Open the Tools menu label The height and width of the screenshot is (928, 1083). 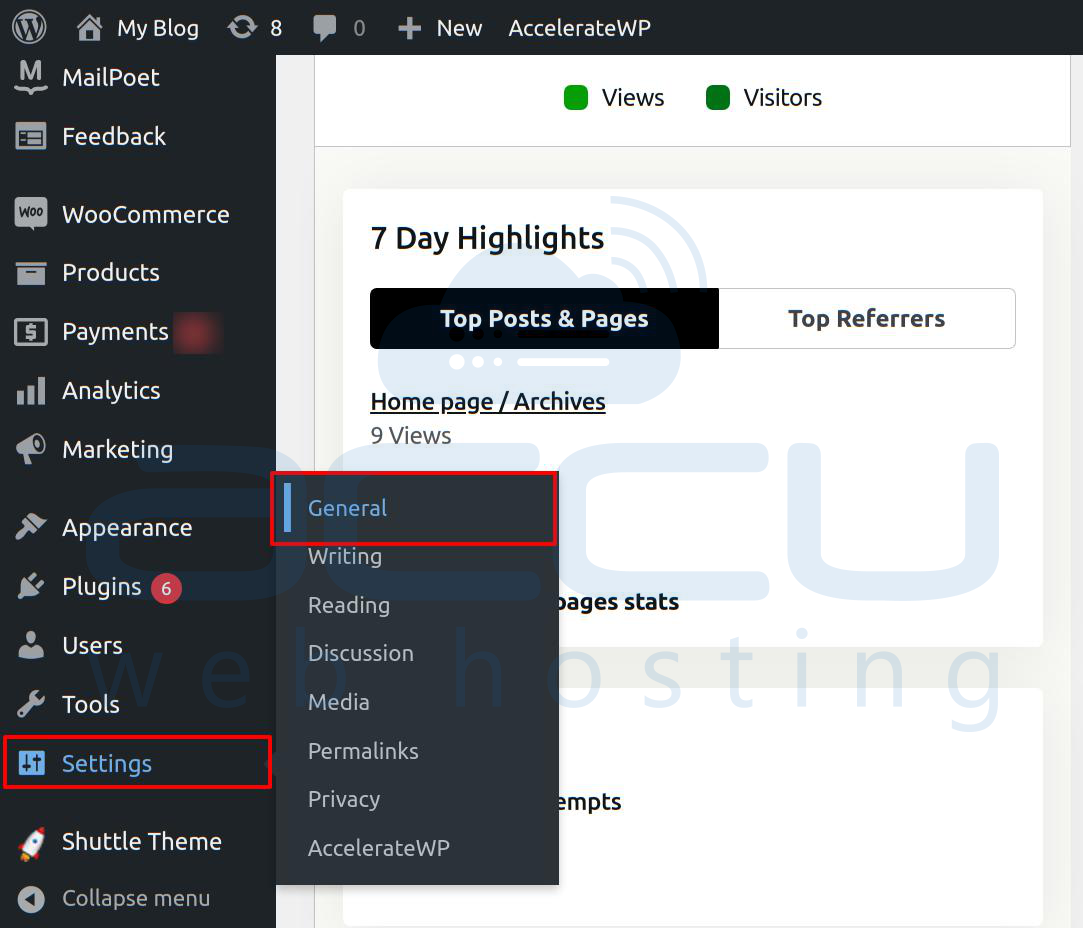pos(90,705)
